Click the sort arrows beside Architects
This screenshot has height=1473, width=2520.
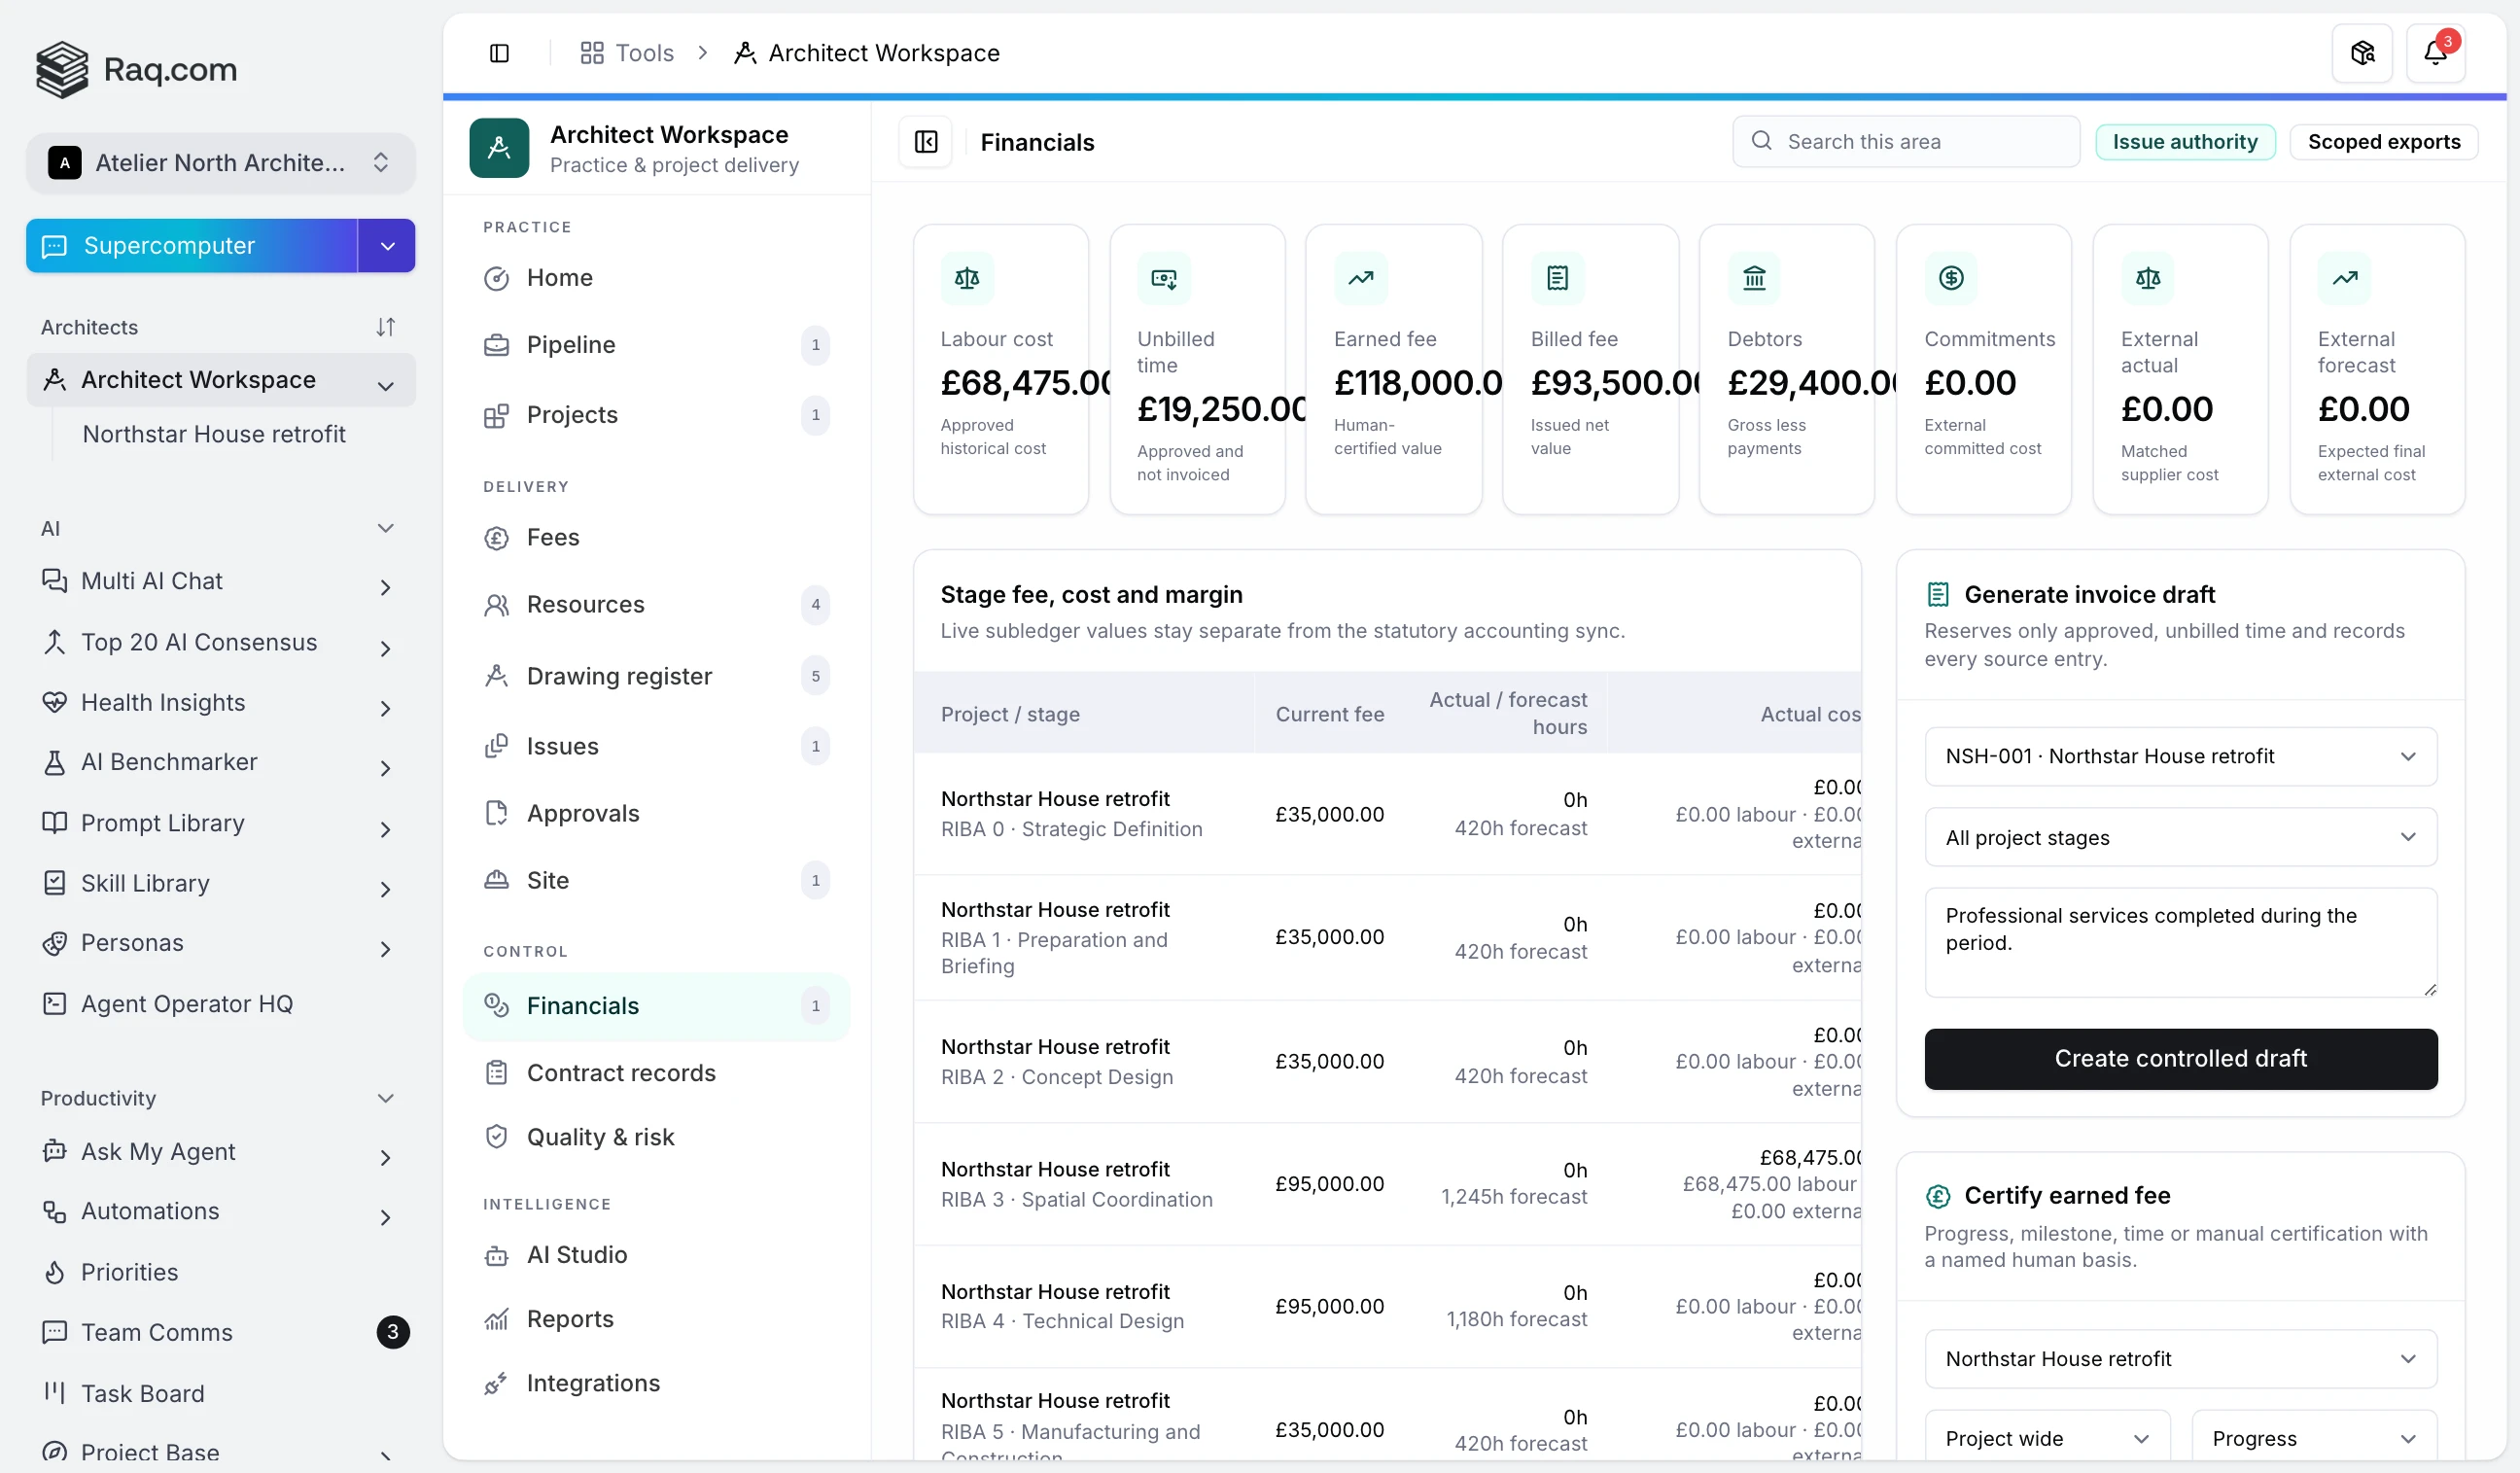tap(386, 327)
